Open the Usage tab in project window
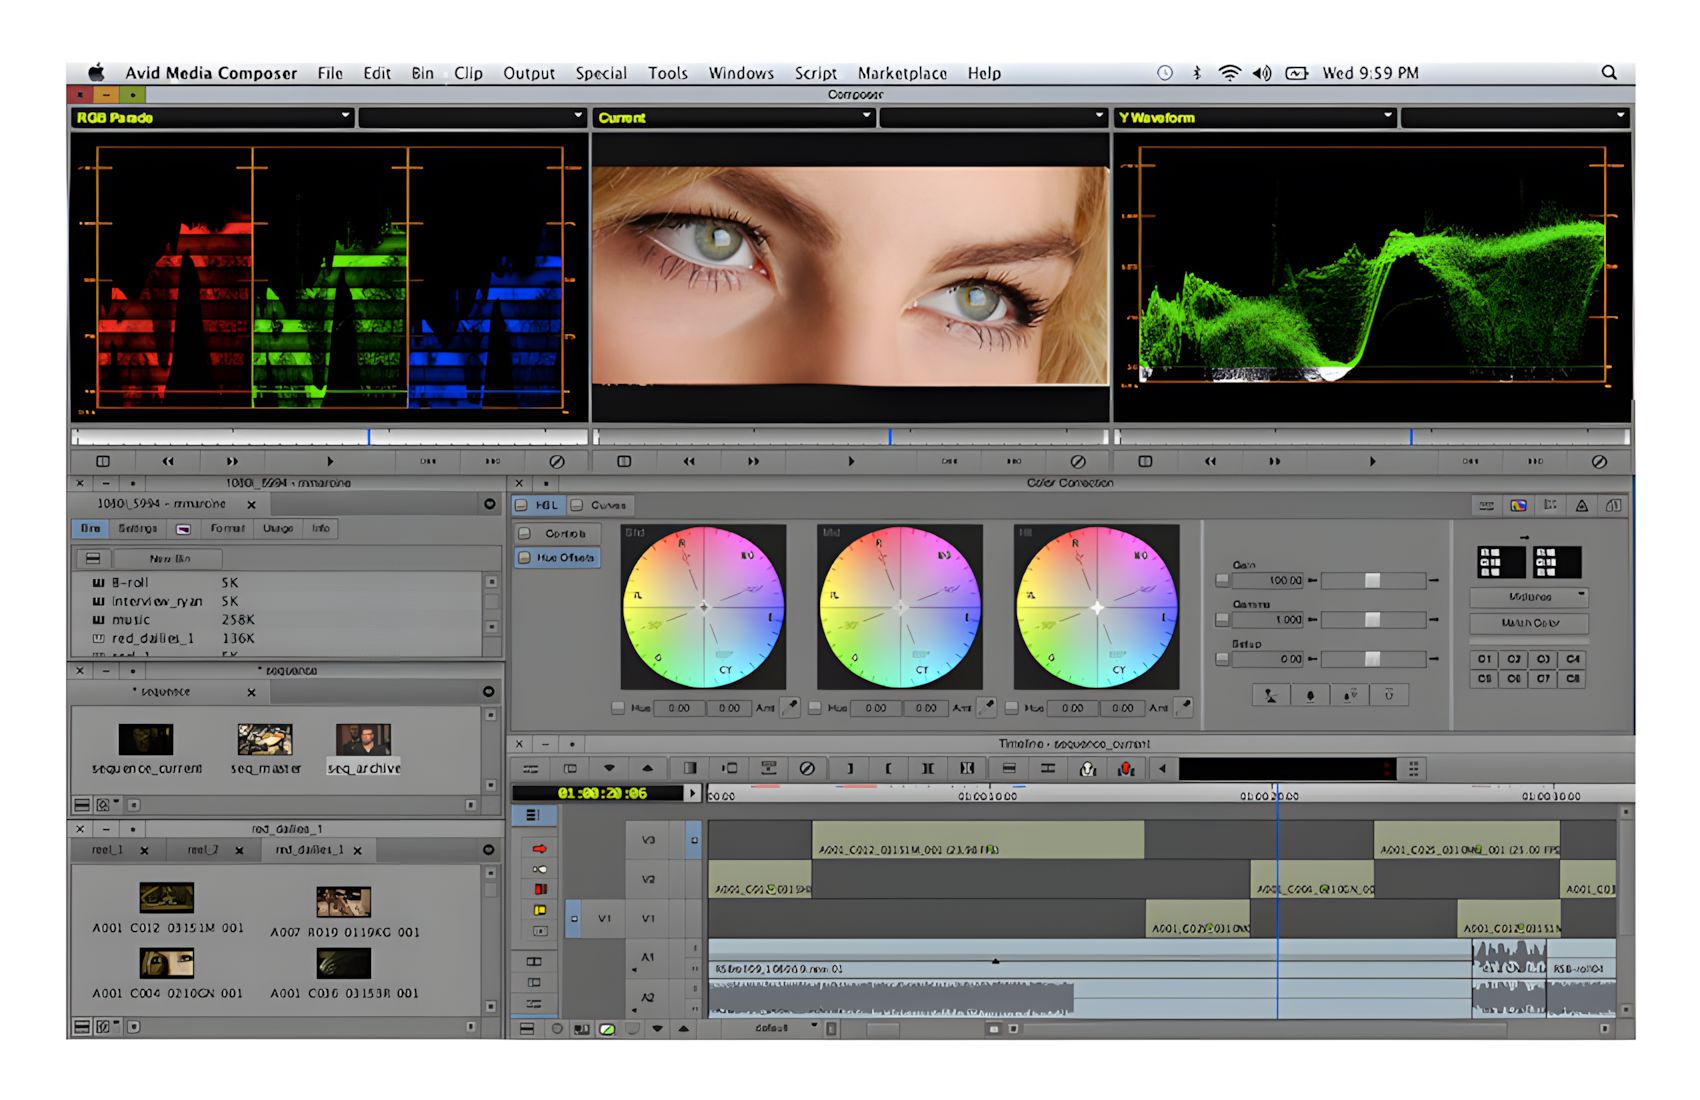Image resolution: width=1700 pixels, height=1100 pixels. coord(278,528)
